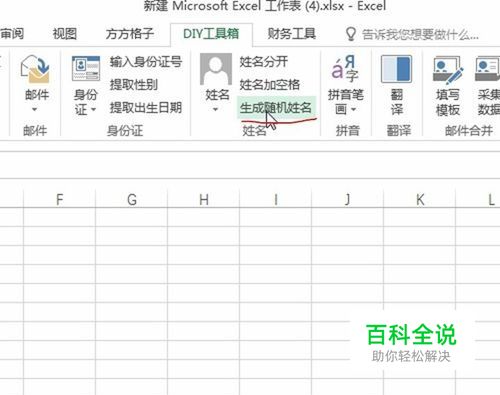The width and height of the screenshot is (500, 395).
Task: Switch to the 审阅 tab
Action: 12,33
